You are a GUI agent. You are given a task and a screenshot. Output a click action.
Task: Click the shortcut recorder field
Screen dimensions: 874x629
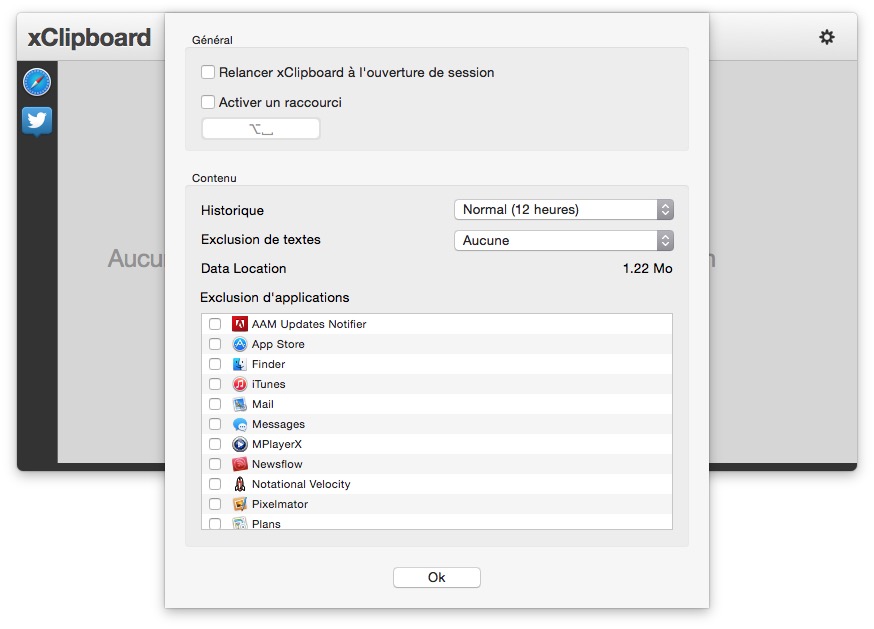point(261,129)
